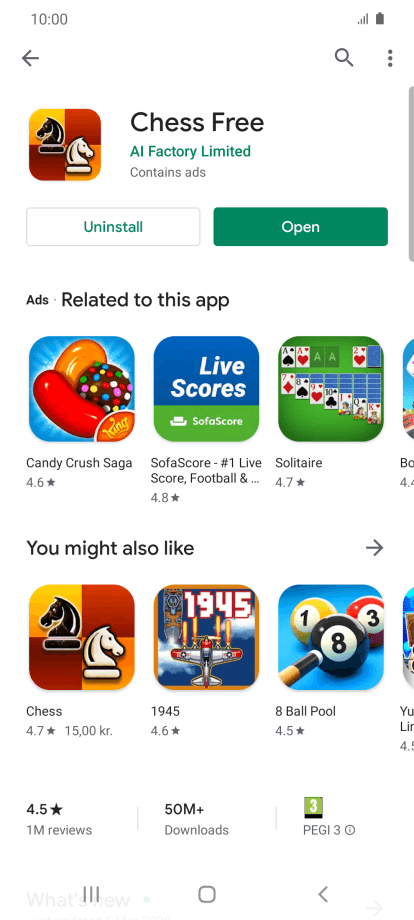View the 4.5 star 1M reviews rating

(59, 819)
